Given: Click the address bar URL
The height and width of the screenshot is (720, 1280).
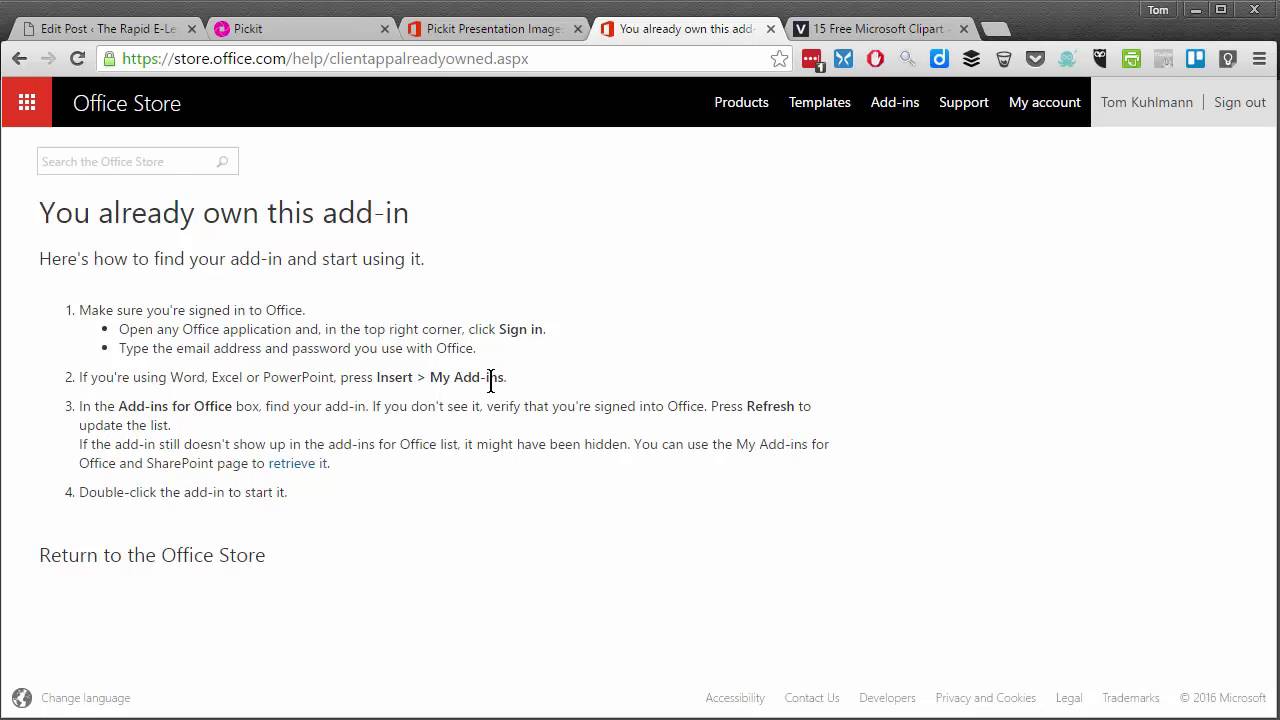Looking at the screenshot, I should click(x=325, y=59).
